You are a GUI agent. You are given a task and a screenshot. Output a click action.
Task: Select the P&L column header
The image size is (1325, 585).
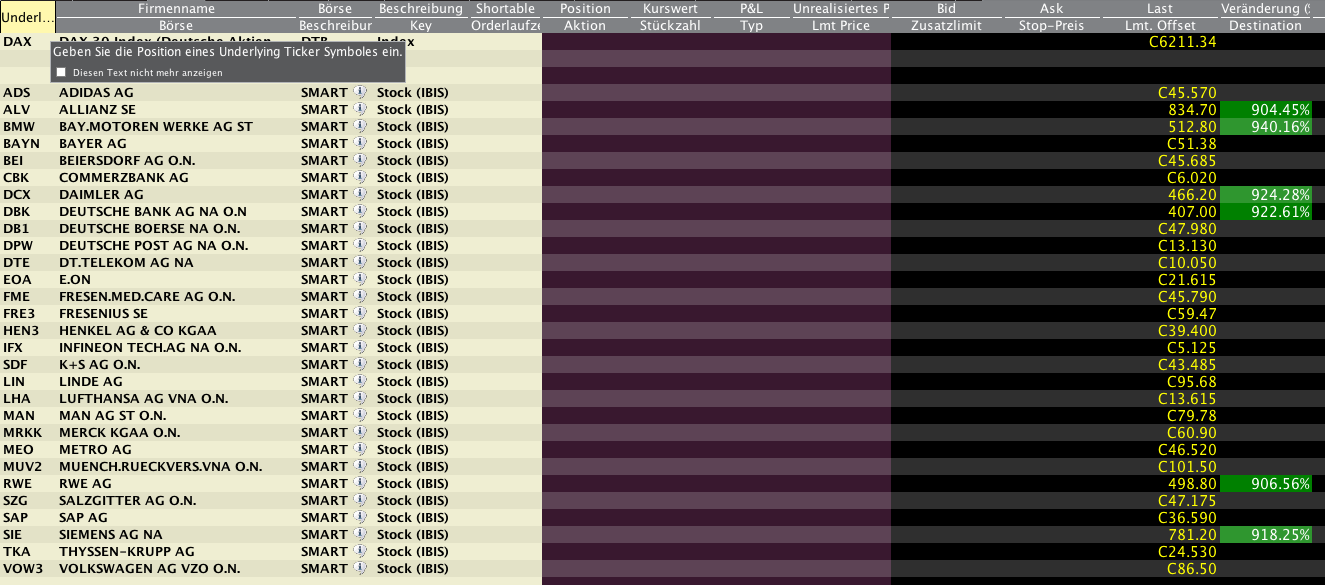click(751, 8)
